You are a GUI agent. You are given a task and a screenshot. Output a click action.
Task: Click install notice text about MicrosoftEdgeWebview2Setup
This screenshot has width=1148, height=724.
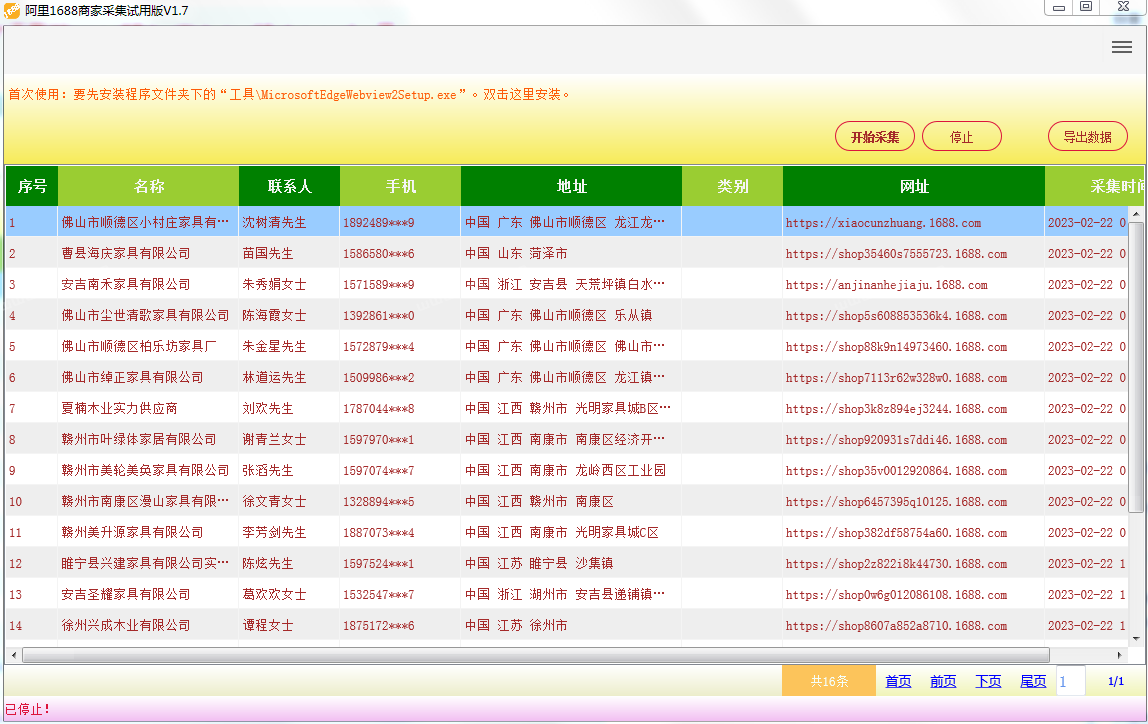click(x=288, y=94)
